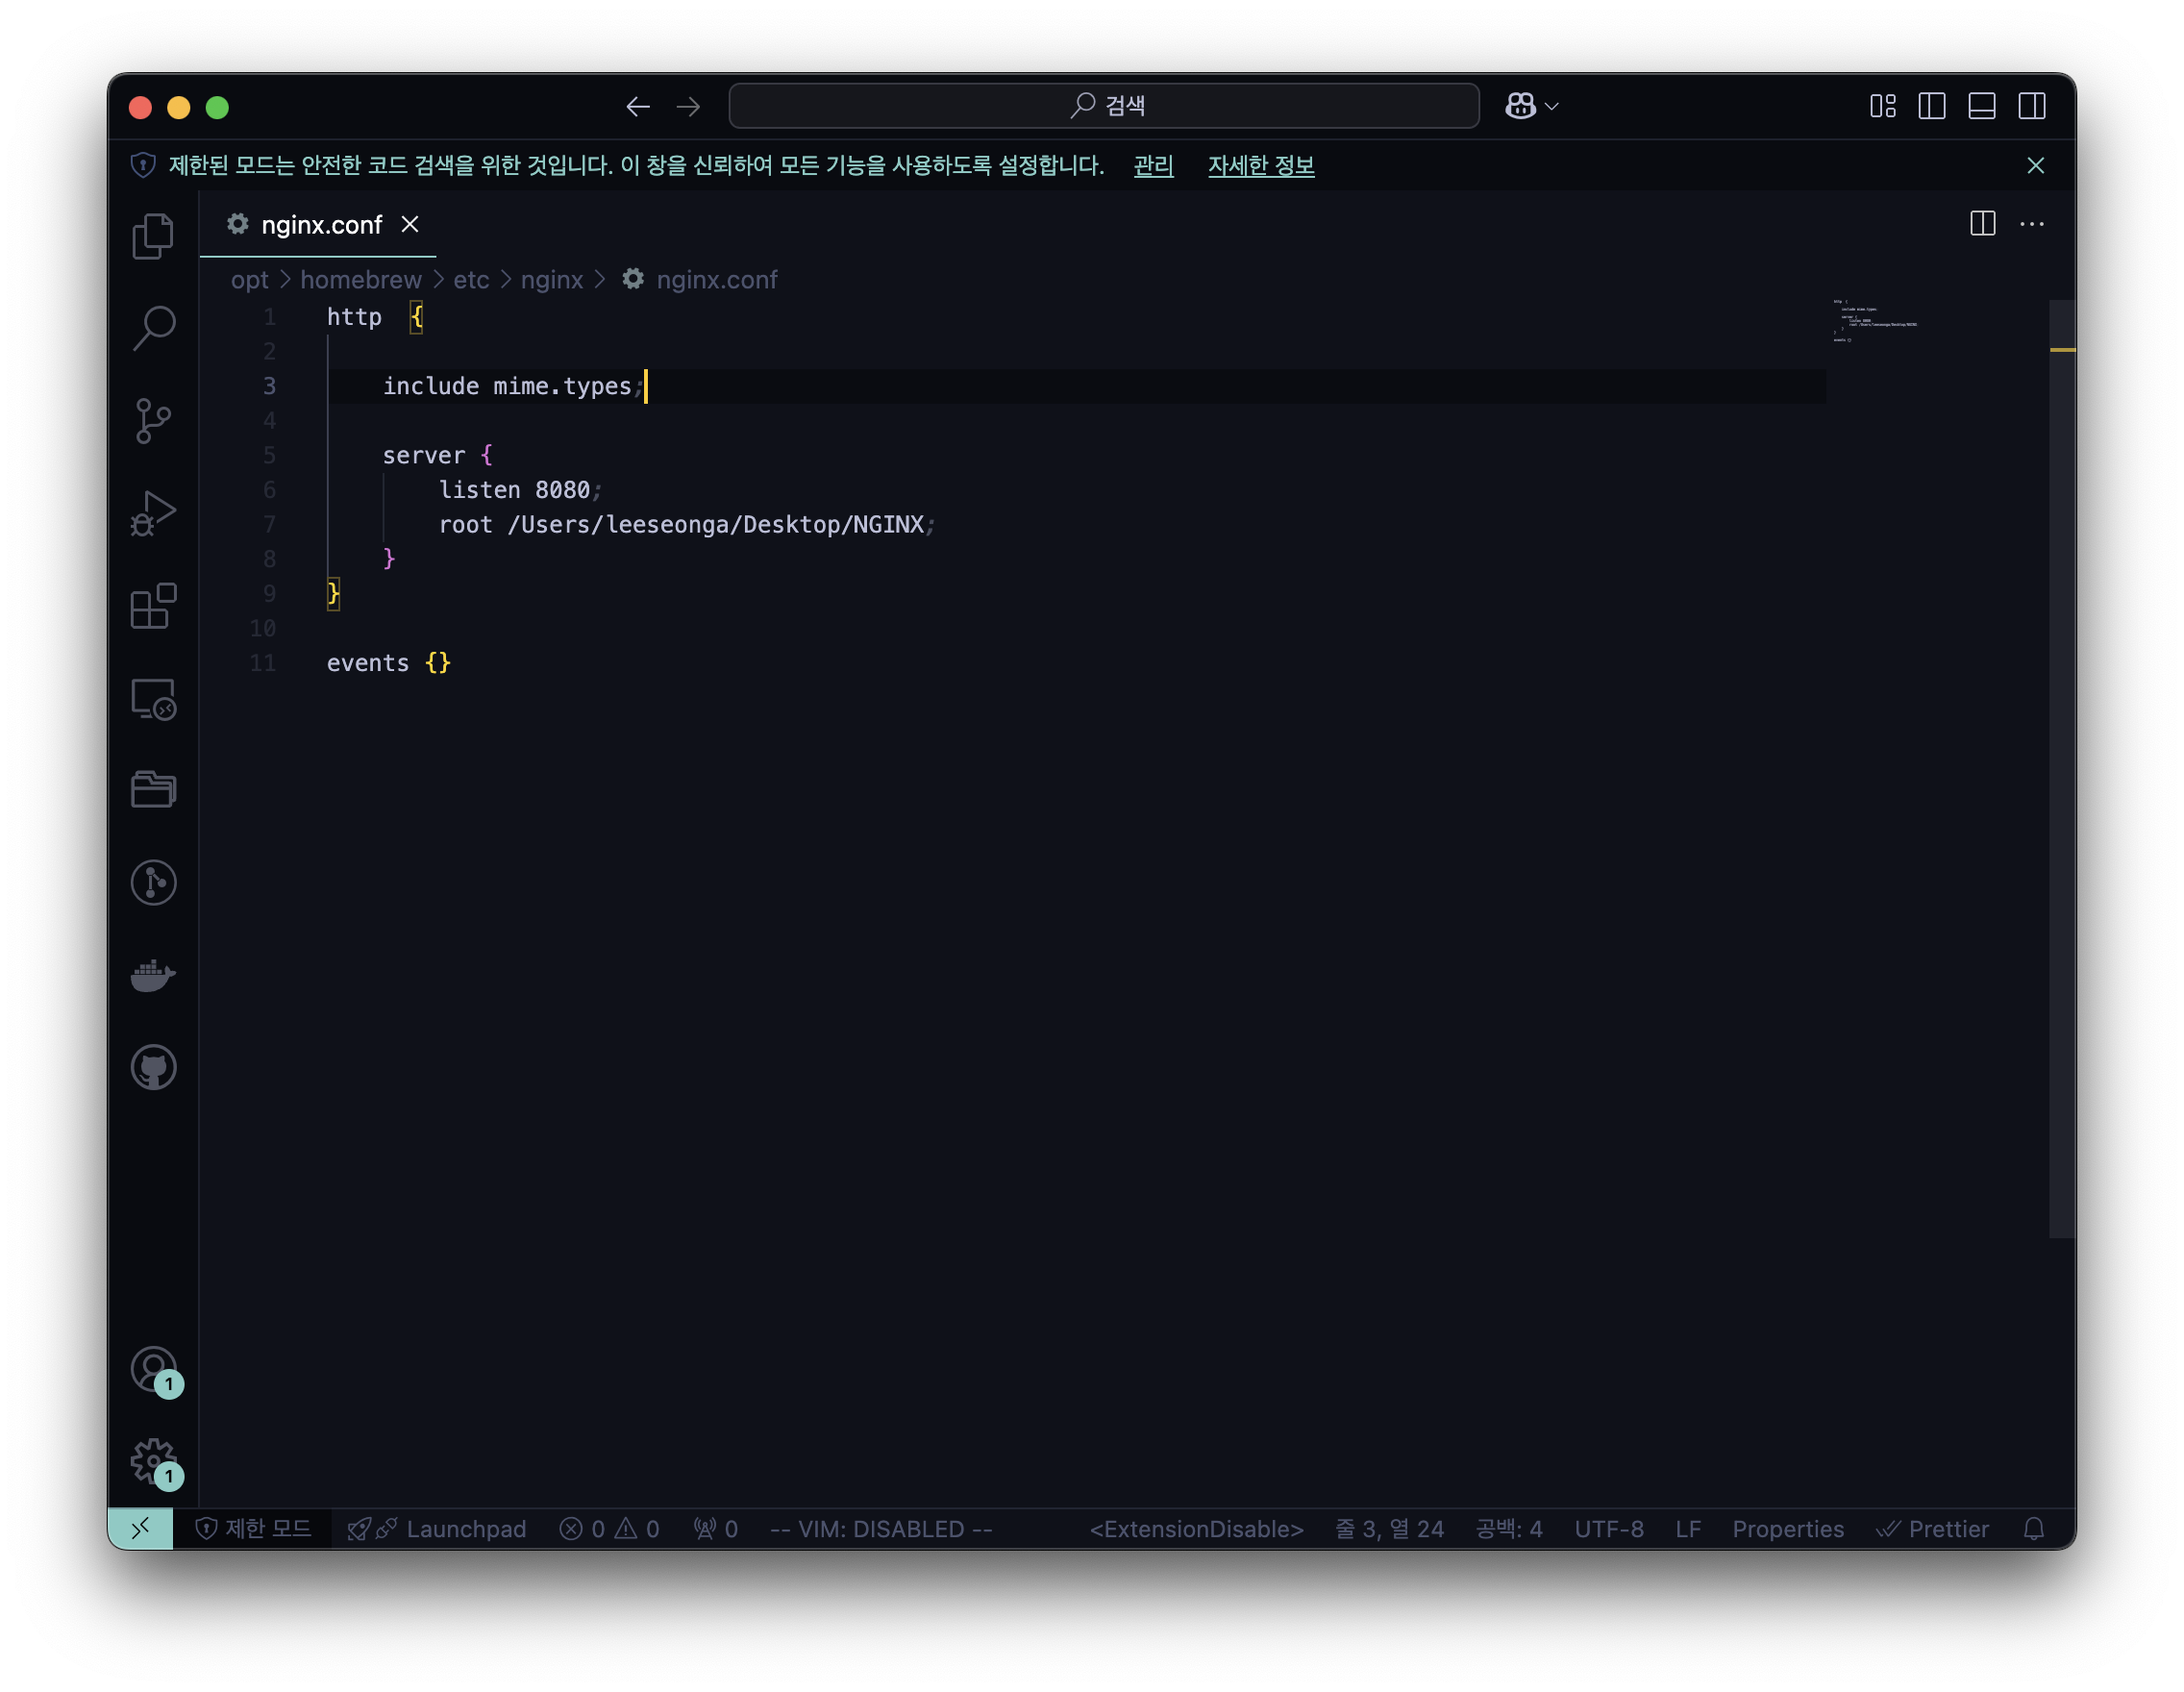
Task: Open the Docker view
Action: 153,975
